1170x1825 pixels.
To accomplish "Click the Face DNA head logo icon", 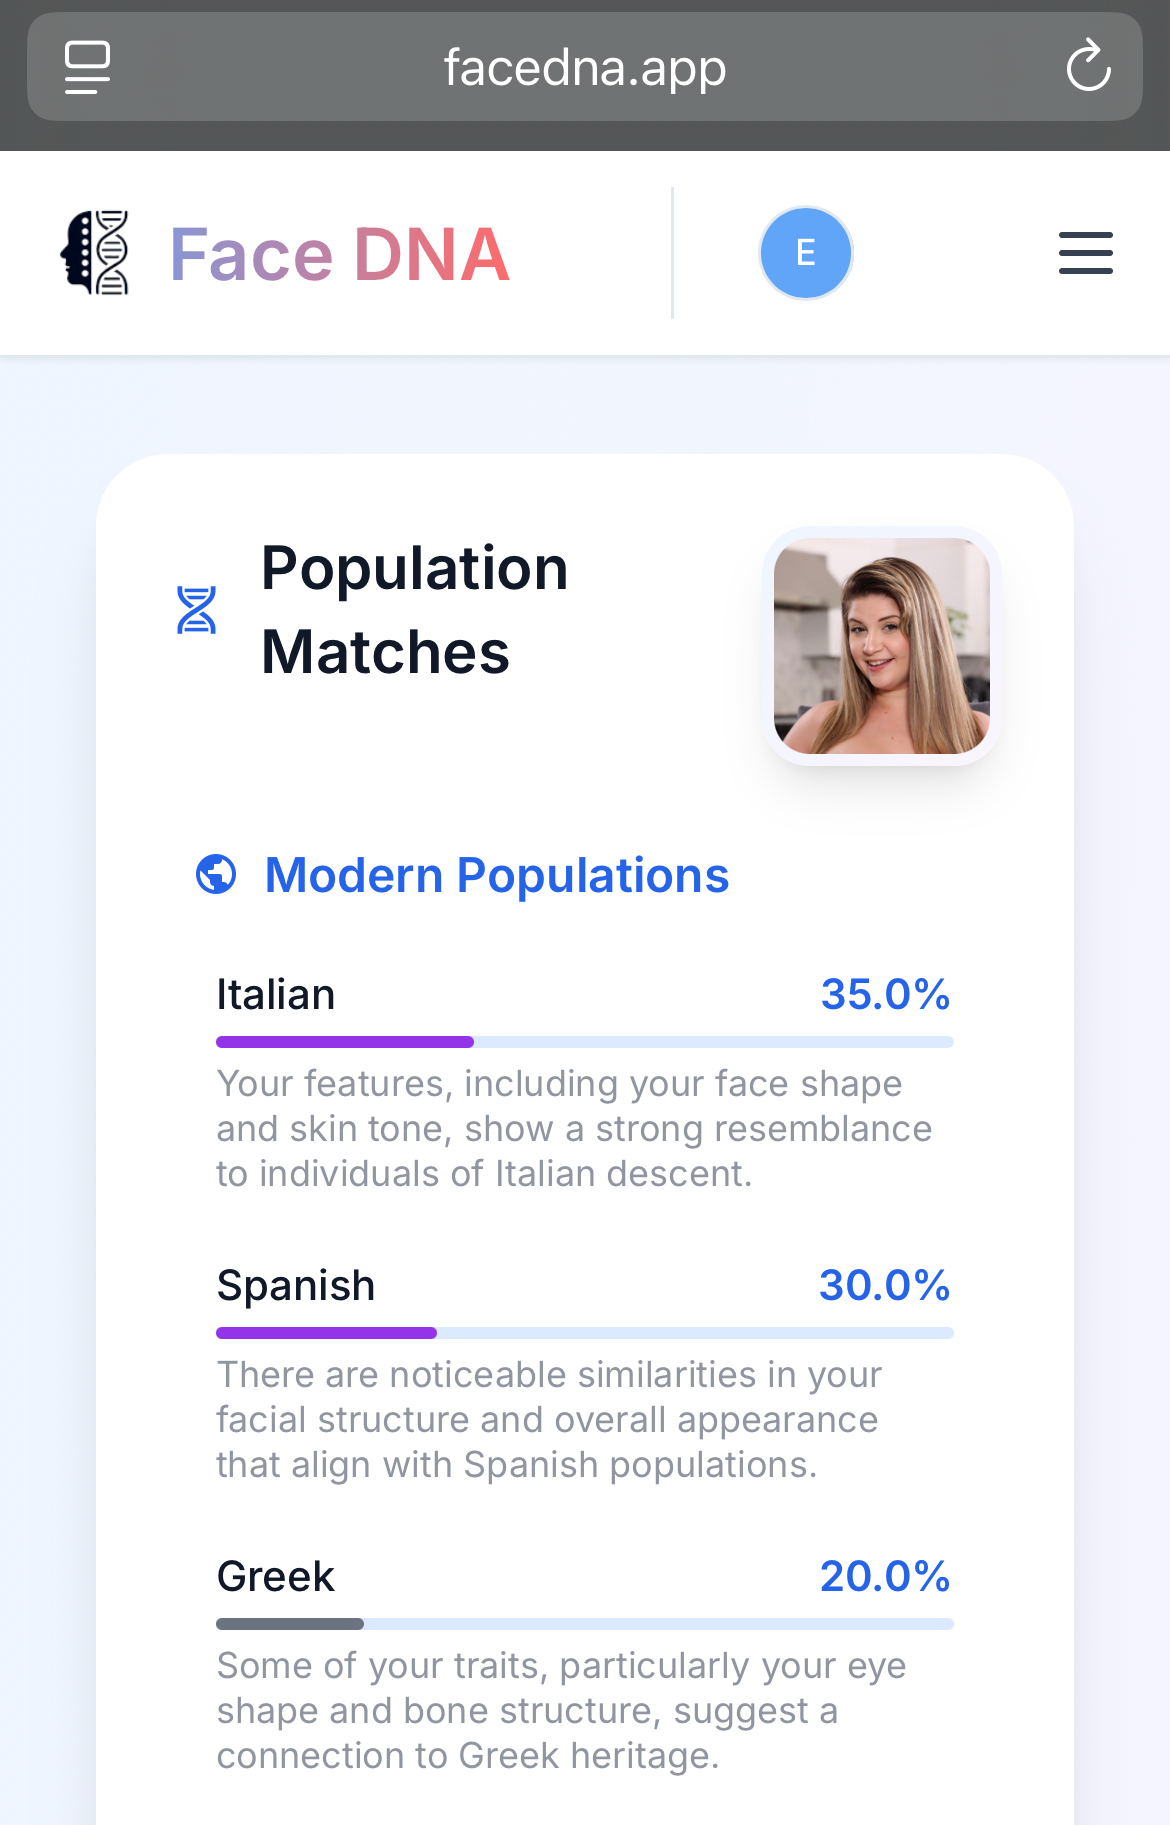I will pyautogui.click(x=95, y=253).
